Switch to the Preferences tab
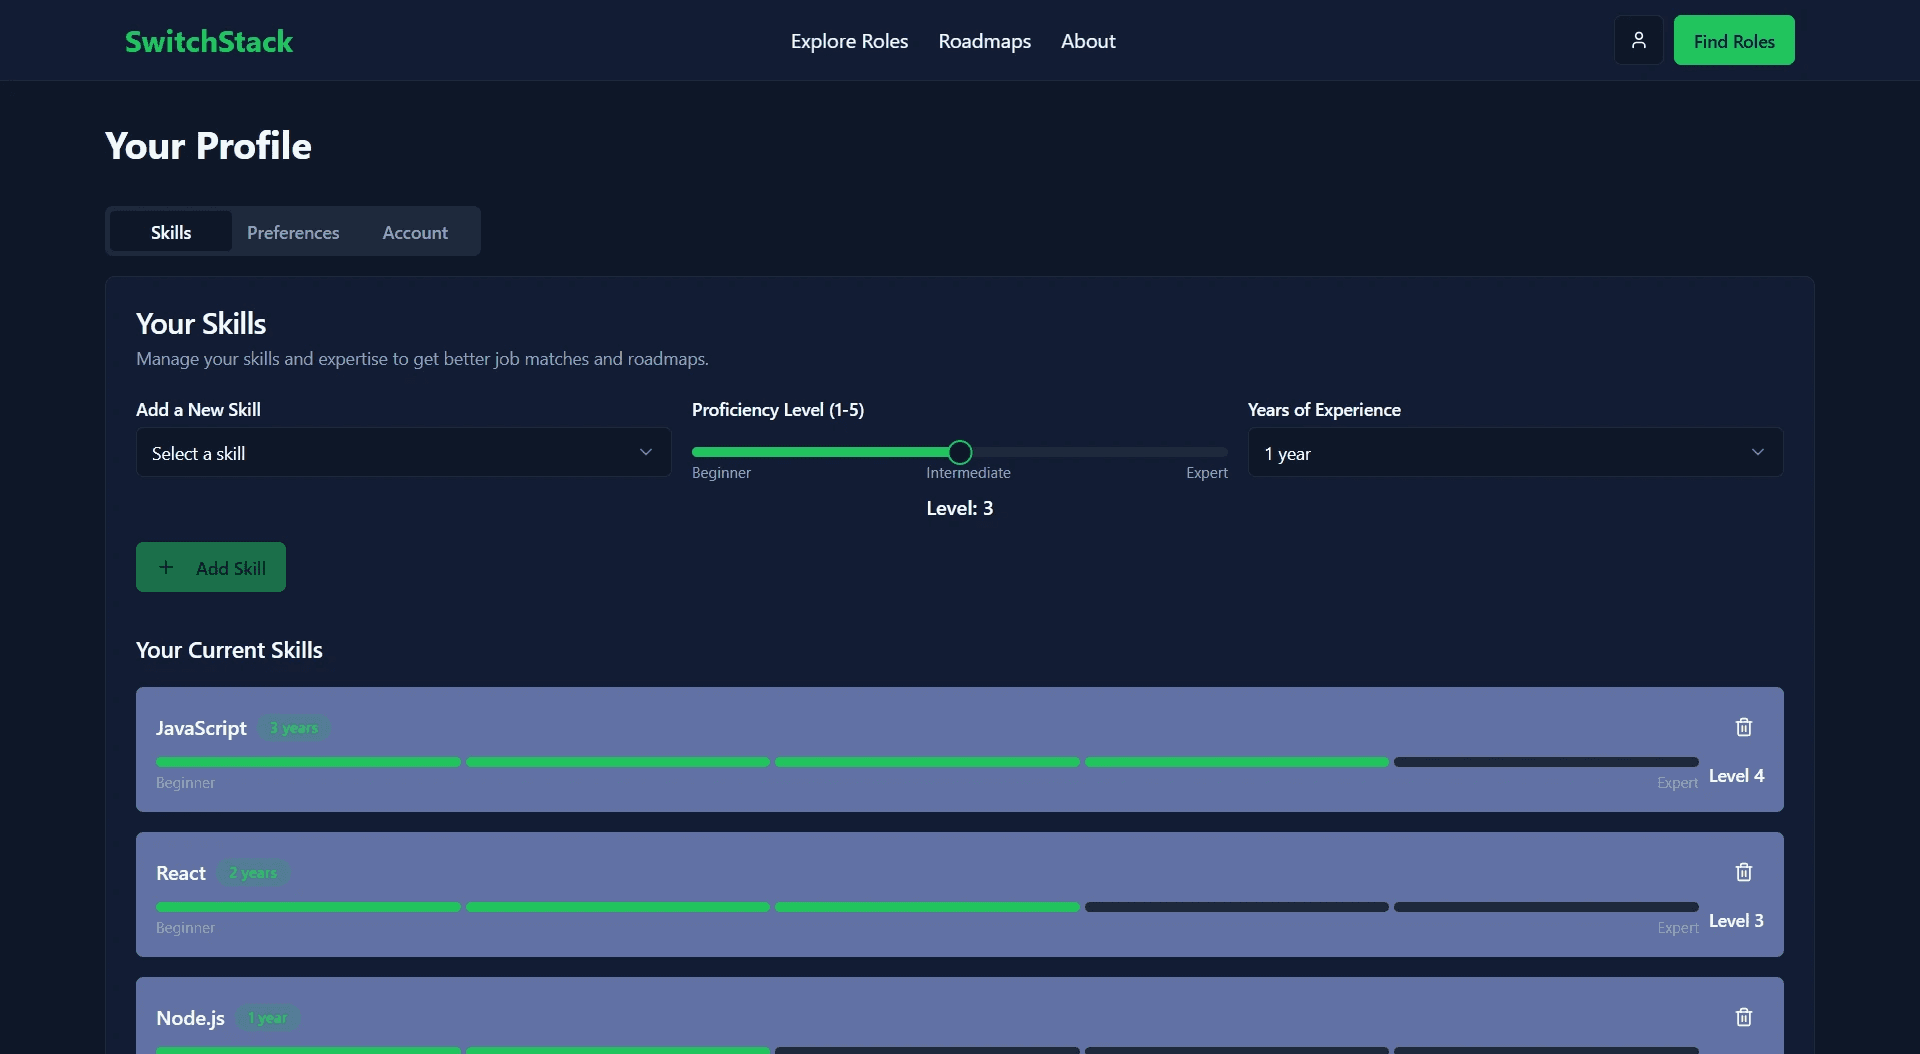 293,231
